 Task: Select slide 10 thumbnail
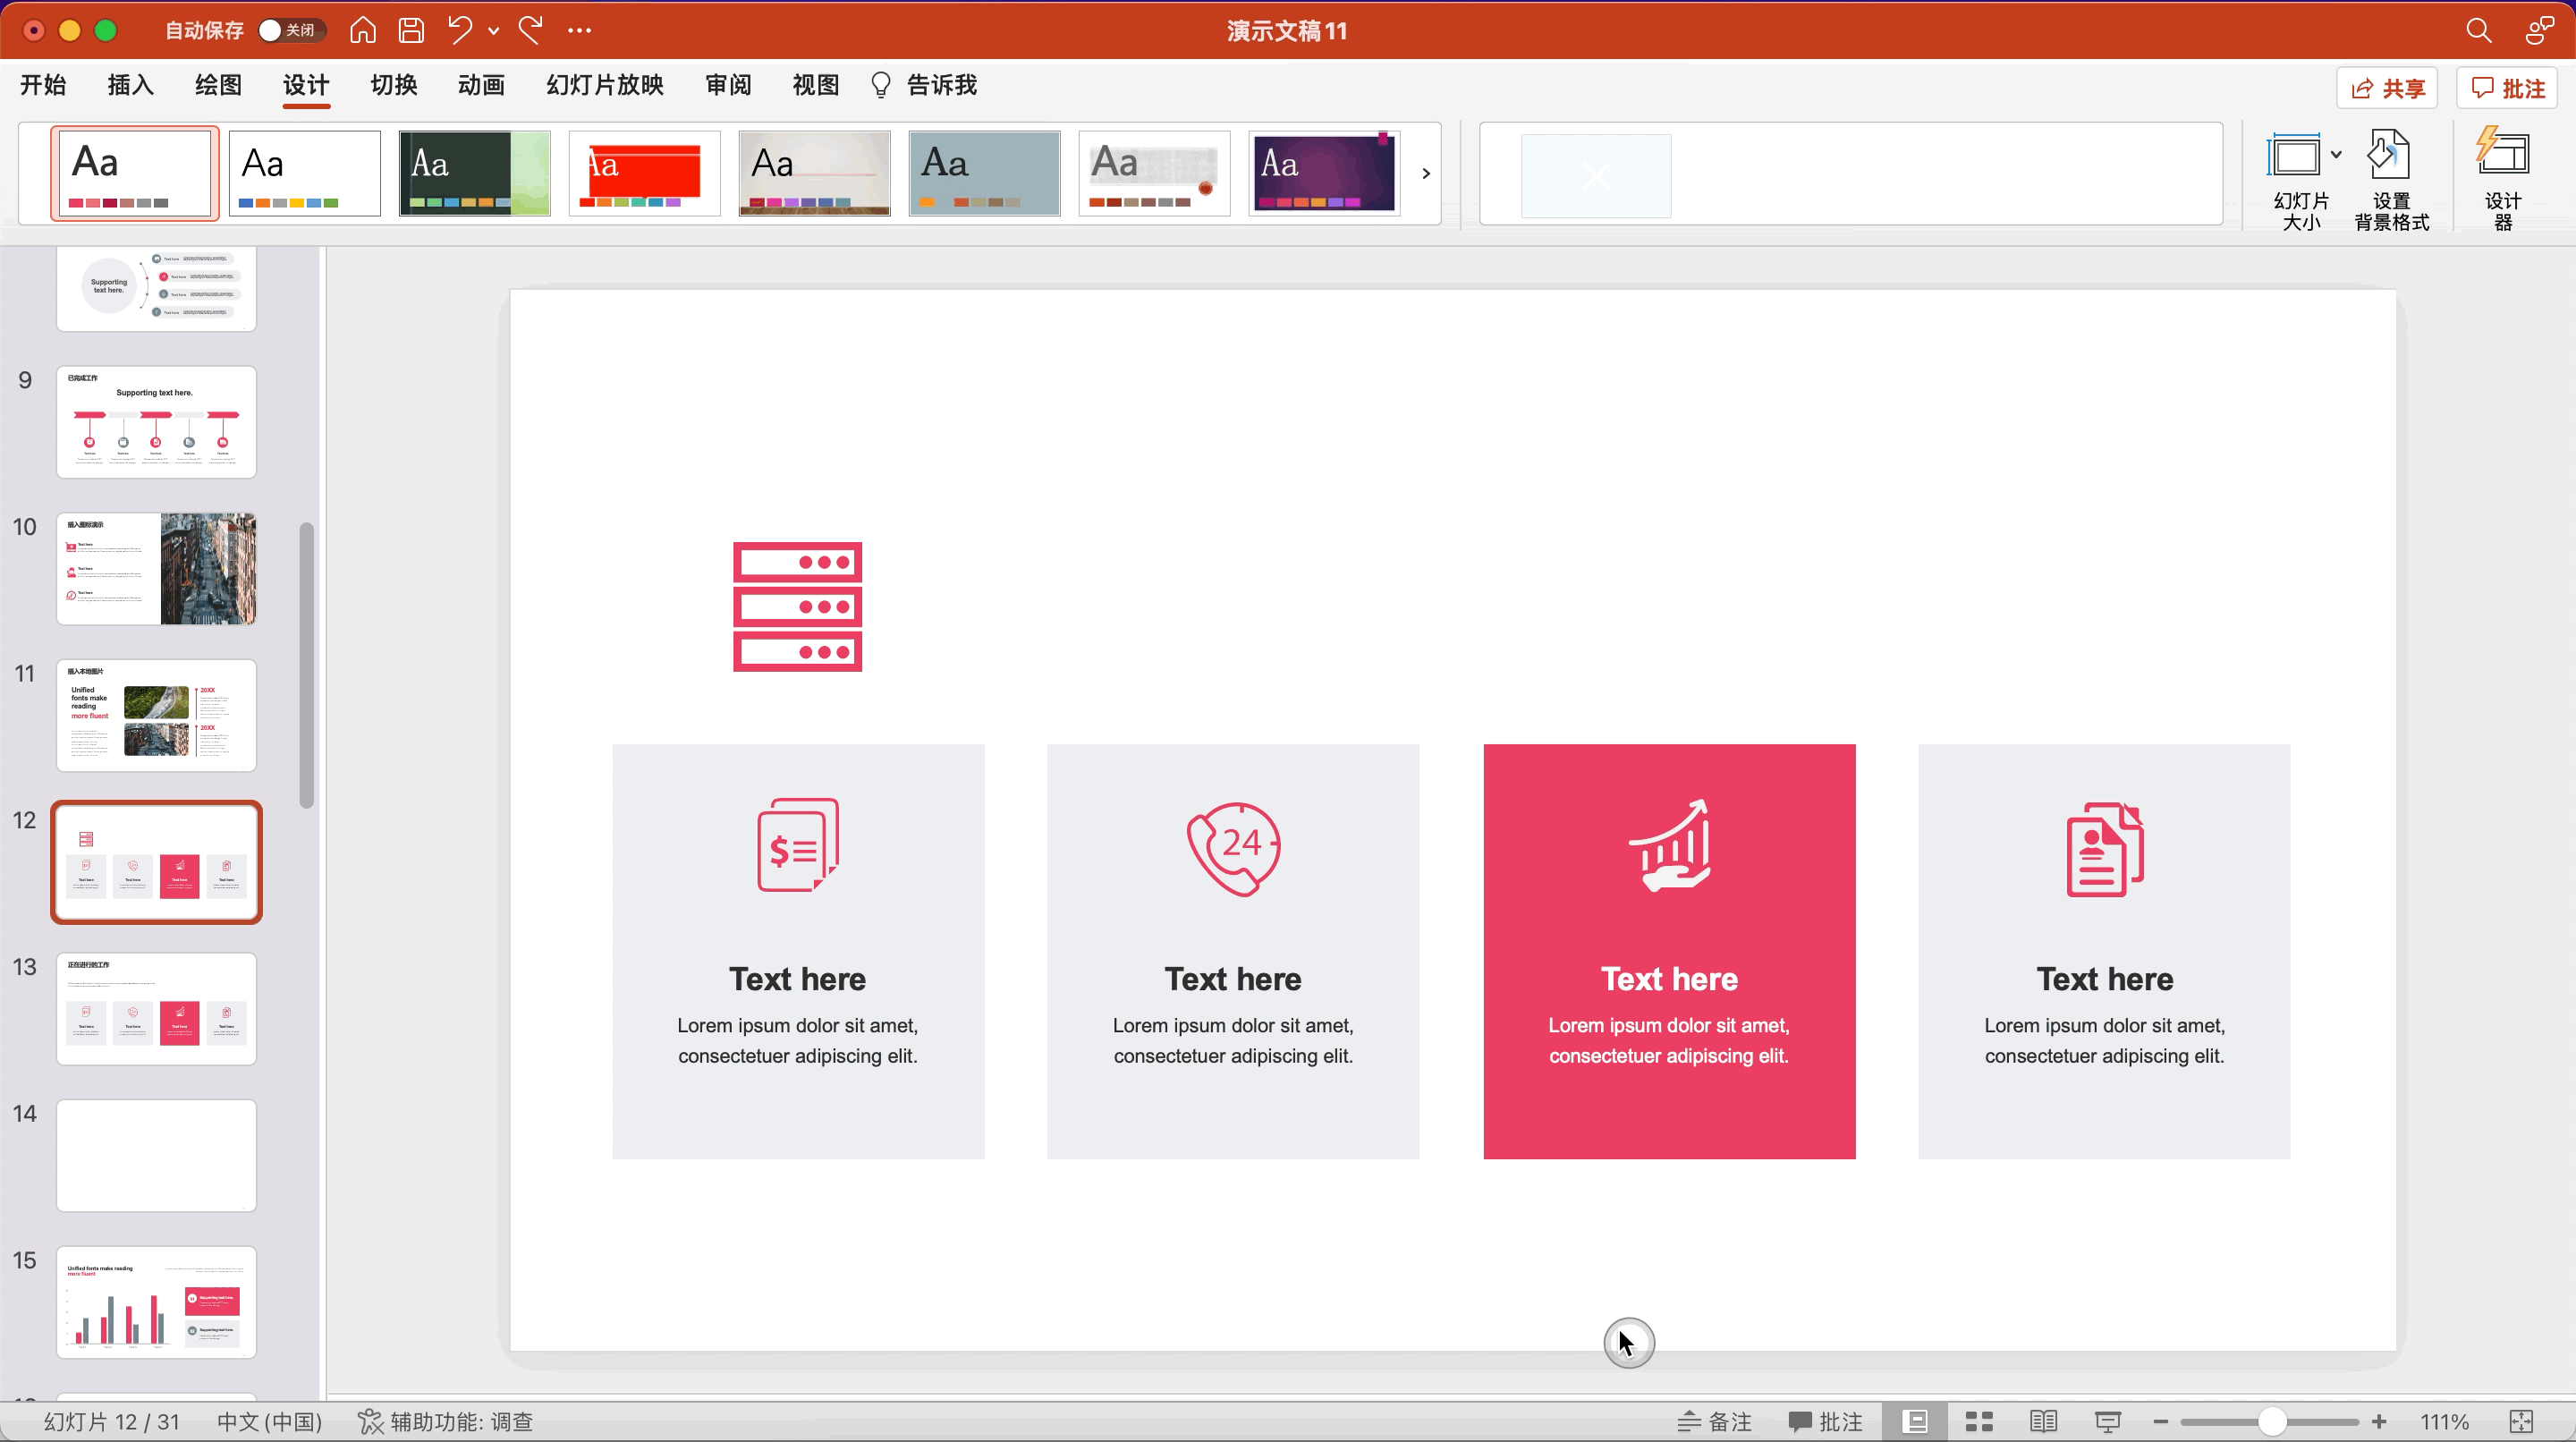tap(157, 569)
